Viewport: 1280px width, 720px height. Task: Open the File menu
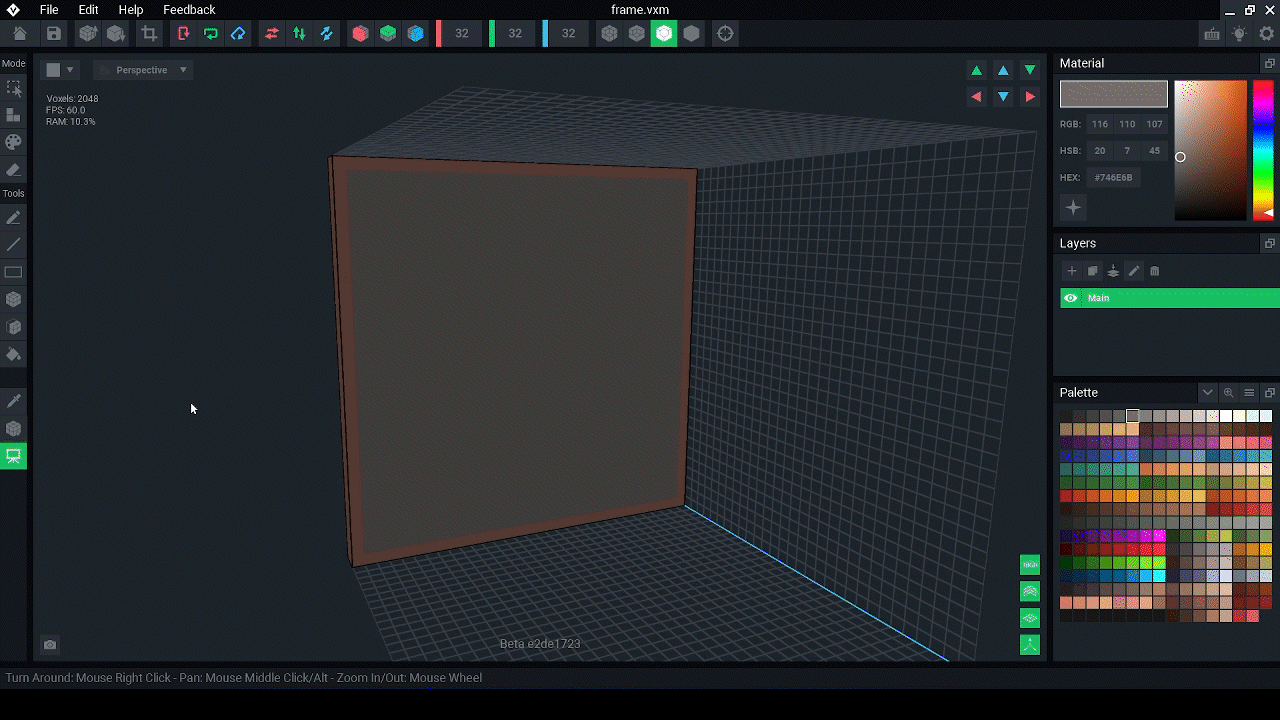tap(49, 10)
